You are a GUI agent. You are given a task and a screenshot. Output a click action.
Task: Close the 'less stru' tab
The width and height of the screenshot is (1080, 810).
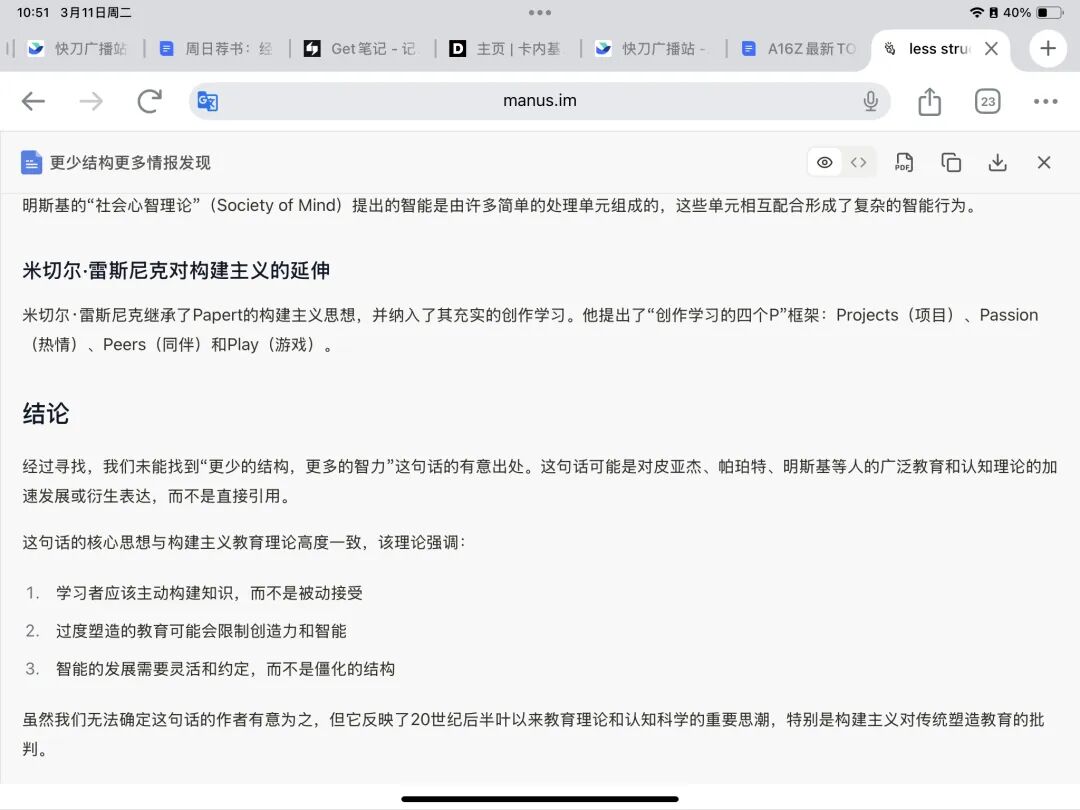click(991, 48)
